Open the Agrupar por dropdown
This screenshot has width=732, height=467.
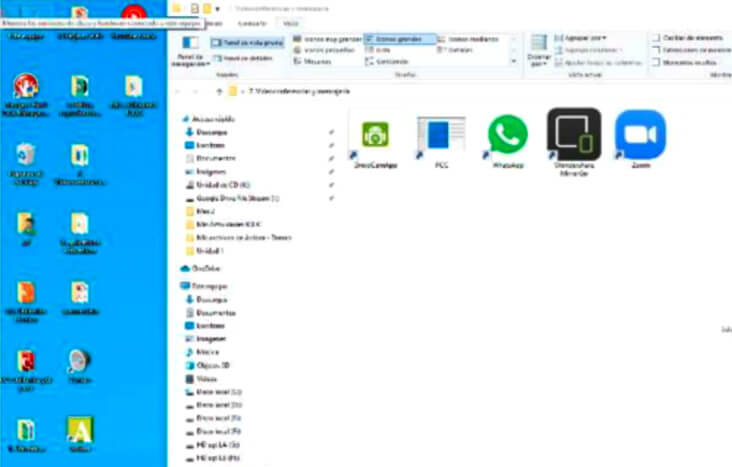click(580, 38)
